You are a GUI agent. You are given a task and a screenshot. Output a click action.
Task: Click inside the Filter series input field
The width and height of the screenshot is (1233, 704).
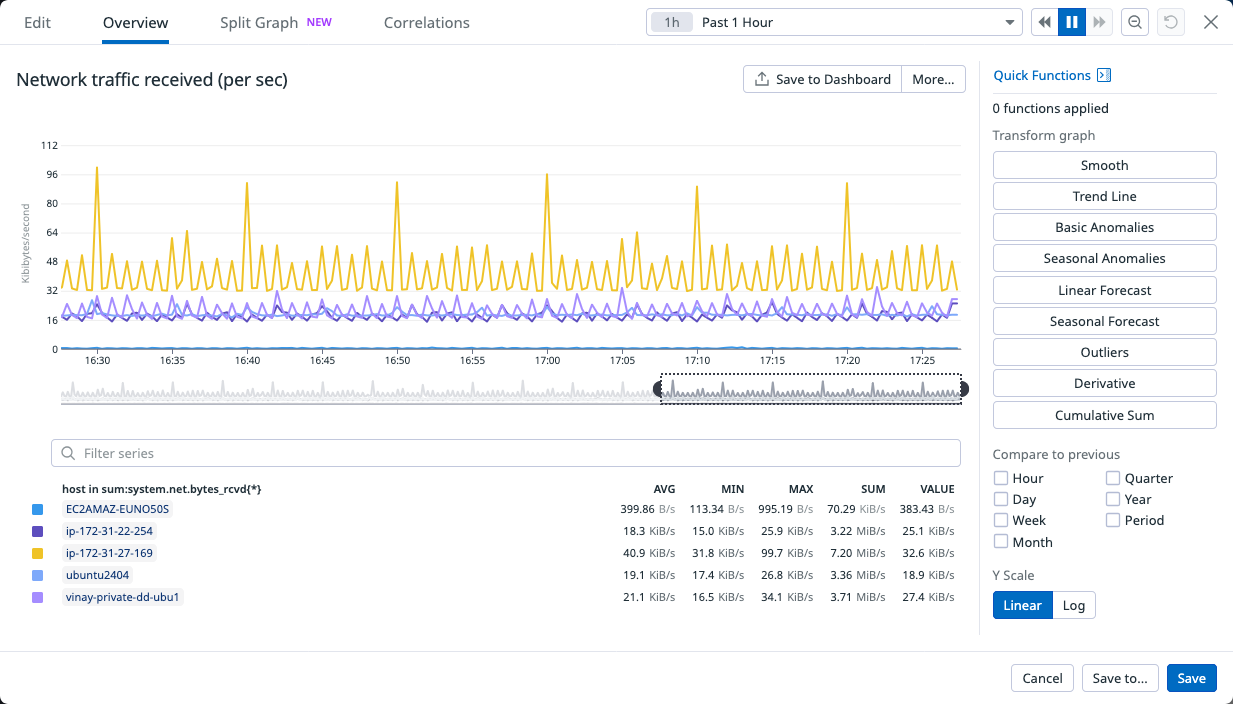point(300,453)
